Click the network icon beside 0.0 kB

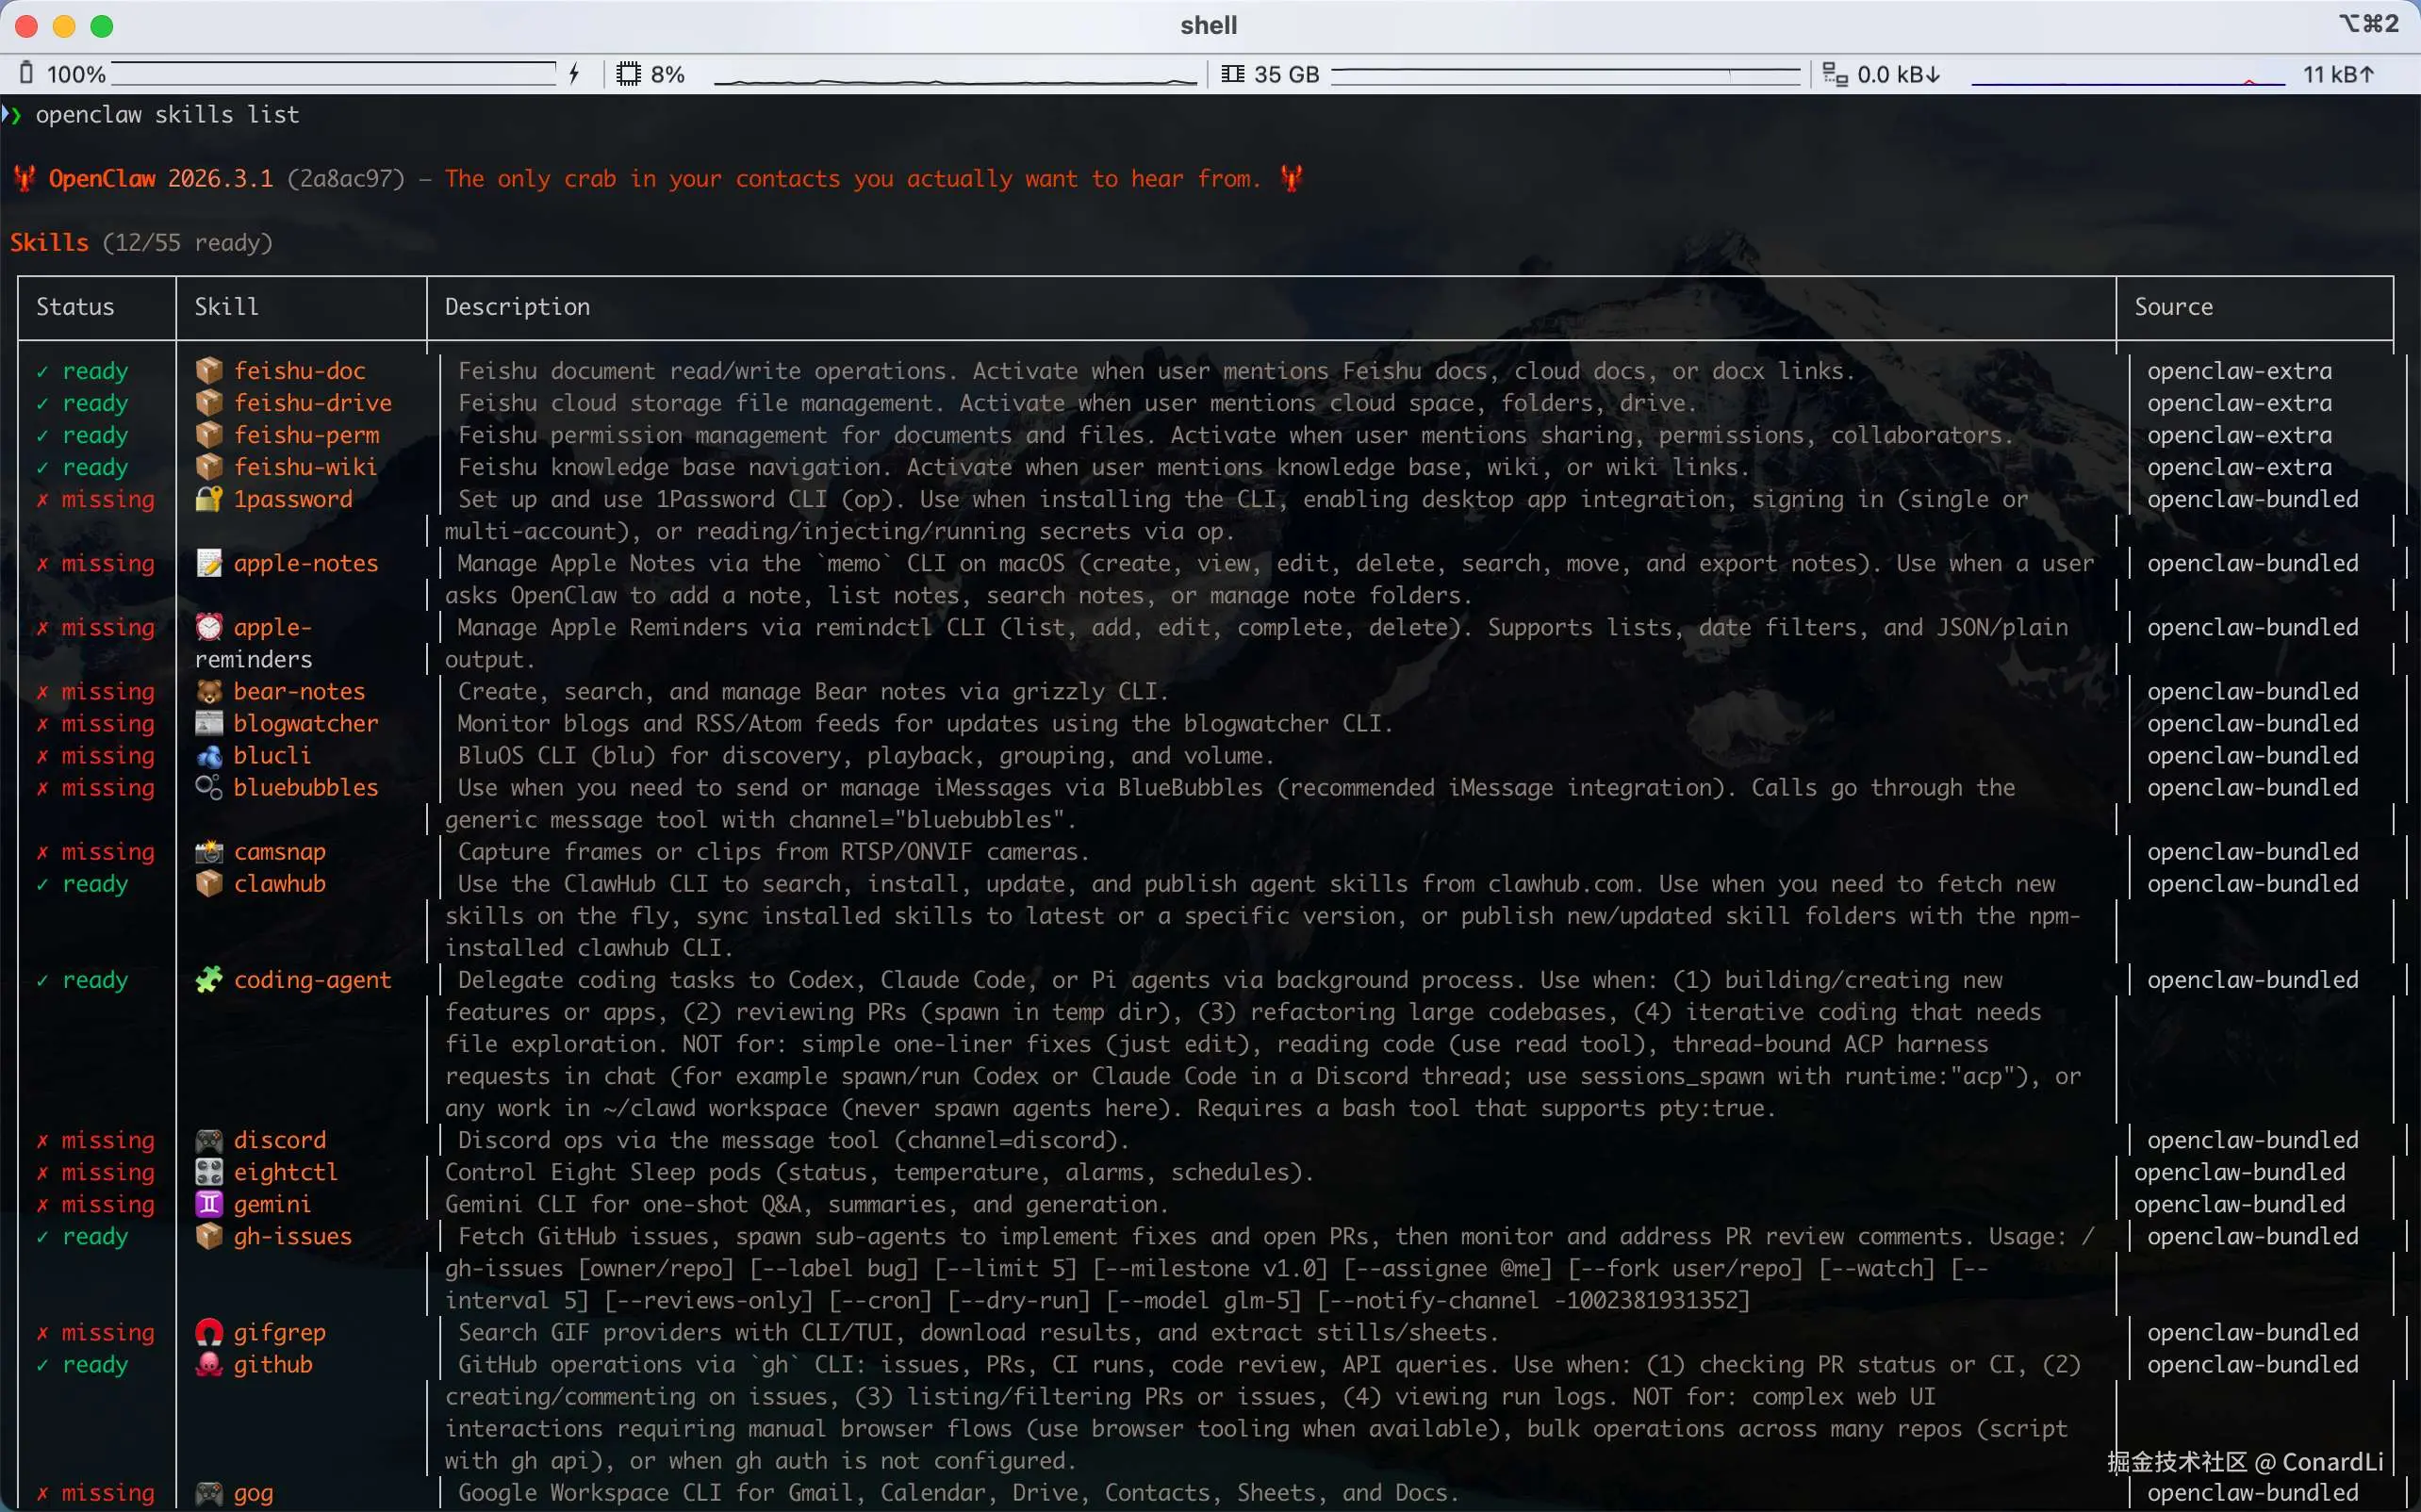(1835, 74)
